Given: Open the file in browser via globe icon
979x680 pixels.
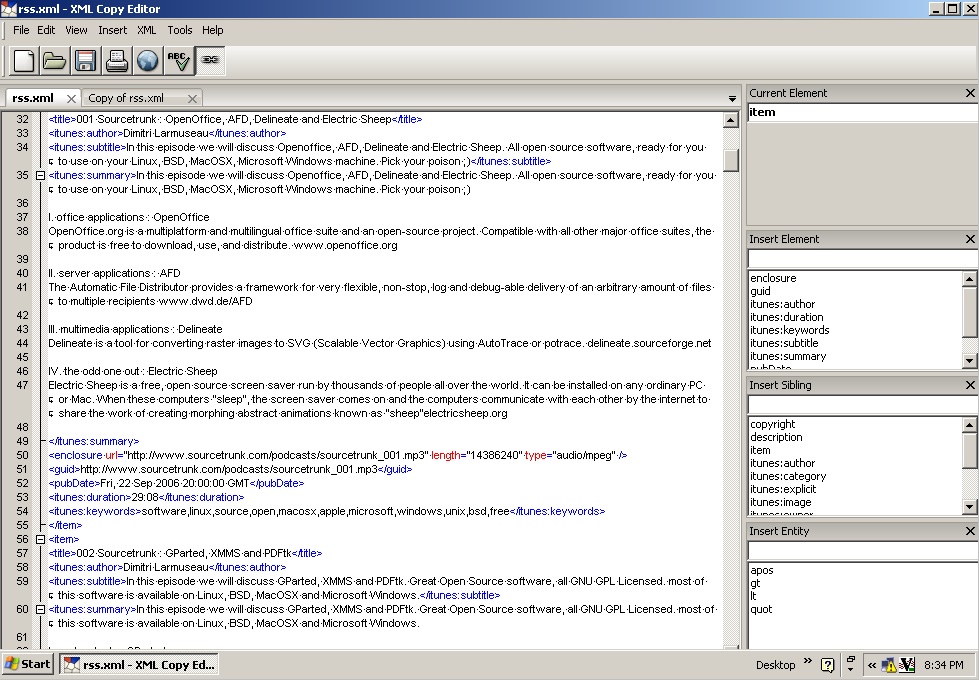Looking at the screenshot, I should coord(148,61).
